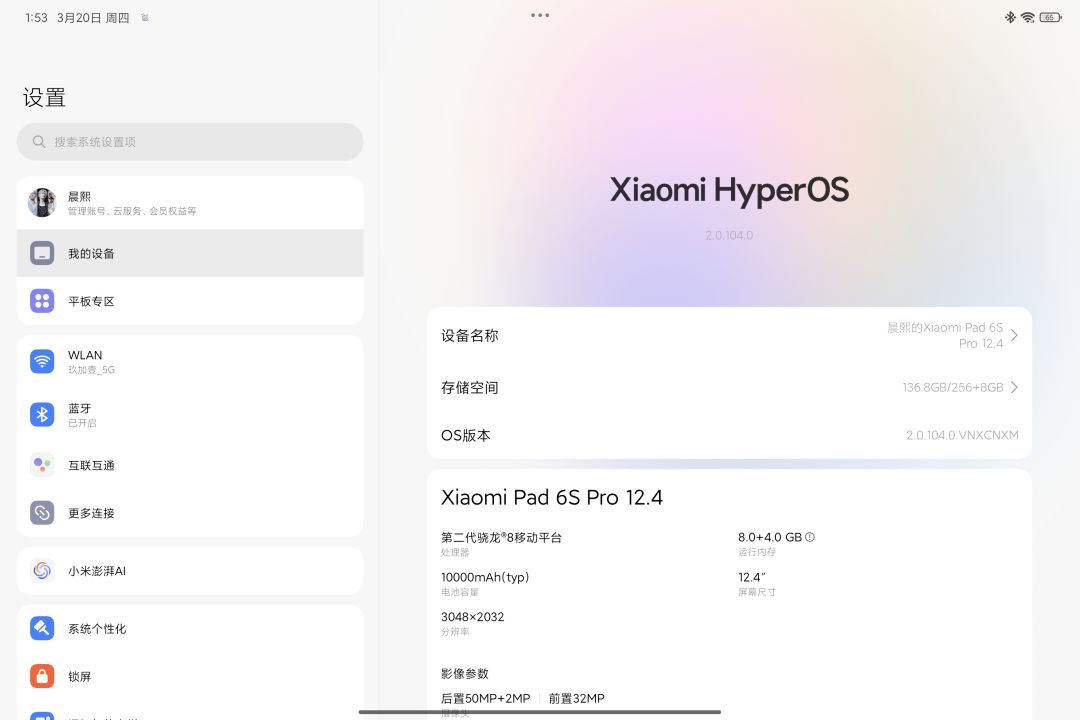
Task: Open the 设备名称 row
Action: click(729, 336)
